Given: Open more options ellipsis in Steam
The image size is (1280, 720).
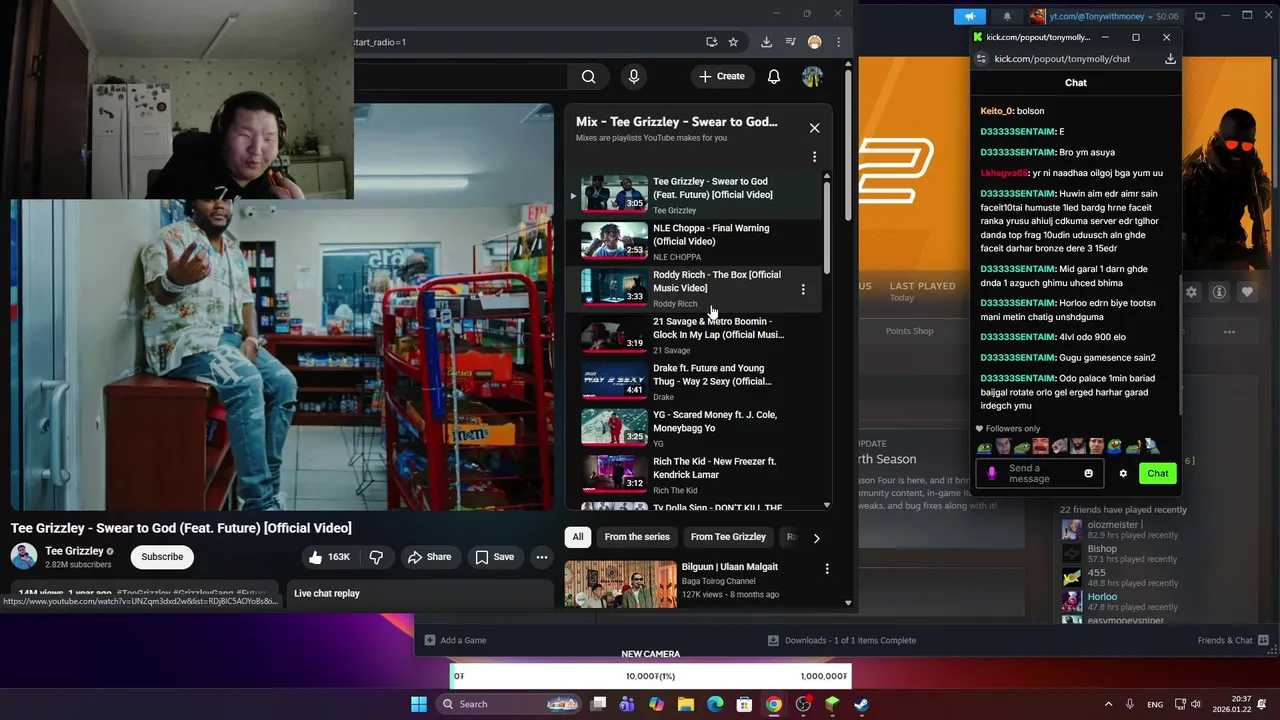Looking at the screenshot, I should 1229,331.
